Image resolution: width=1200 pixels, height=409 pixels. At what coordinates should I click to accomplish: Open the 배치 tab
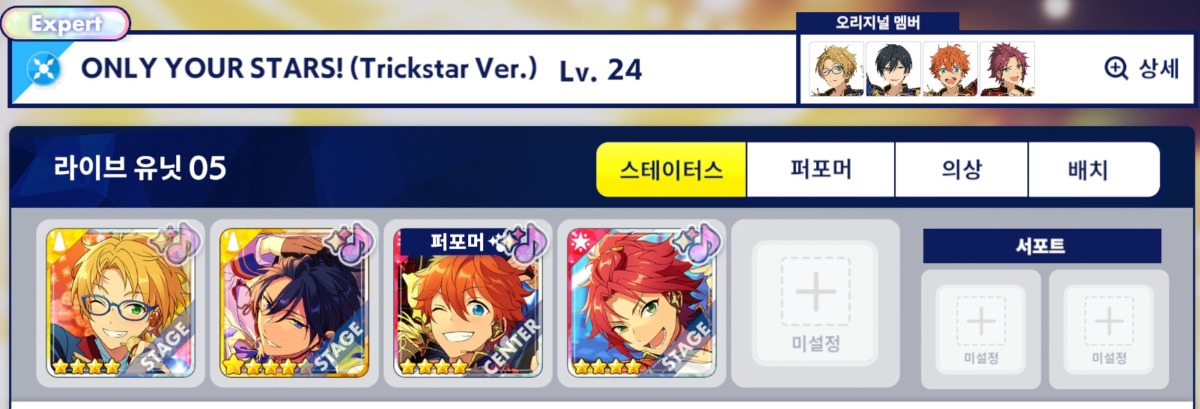coord(1094,169)
